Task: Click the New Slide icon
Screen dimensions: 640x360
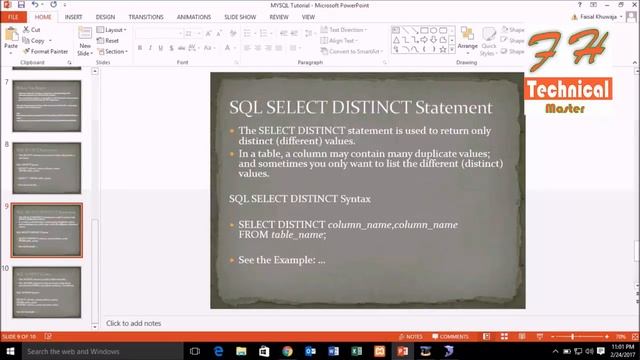Action: tap(85, 33)
